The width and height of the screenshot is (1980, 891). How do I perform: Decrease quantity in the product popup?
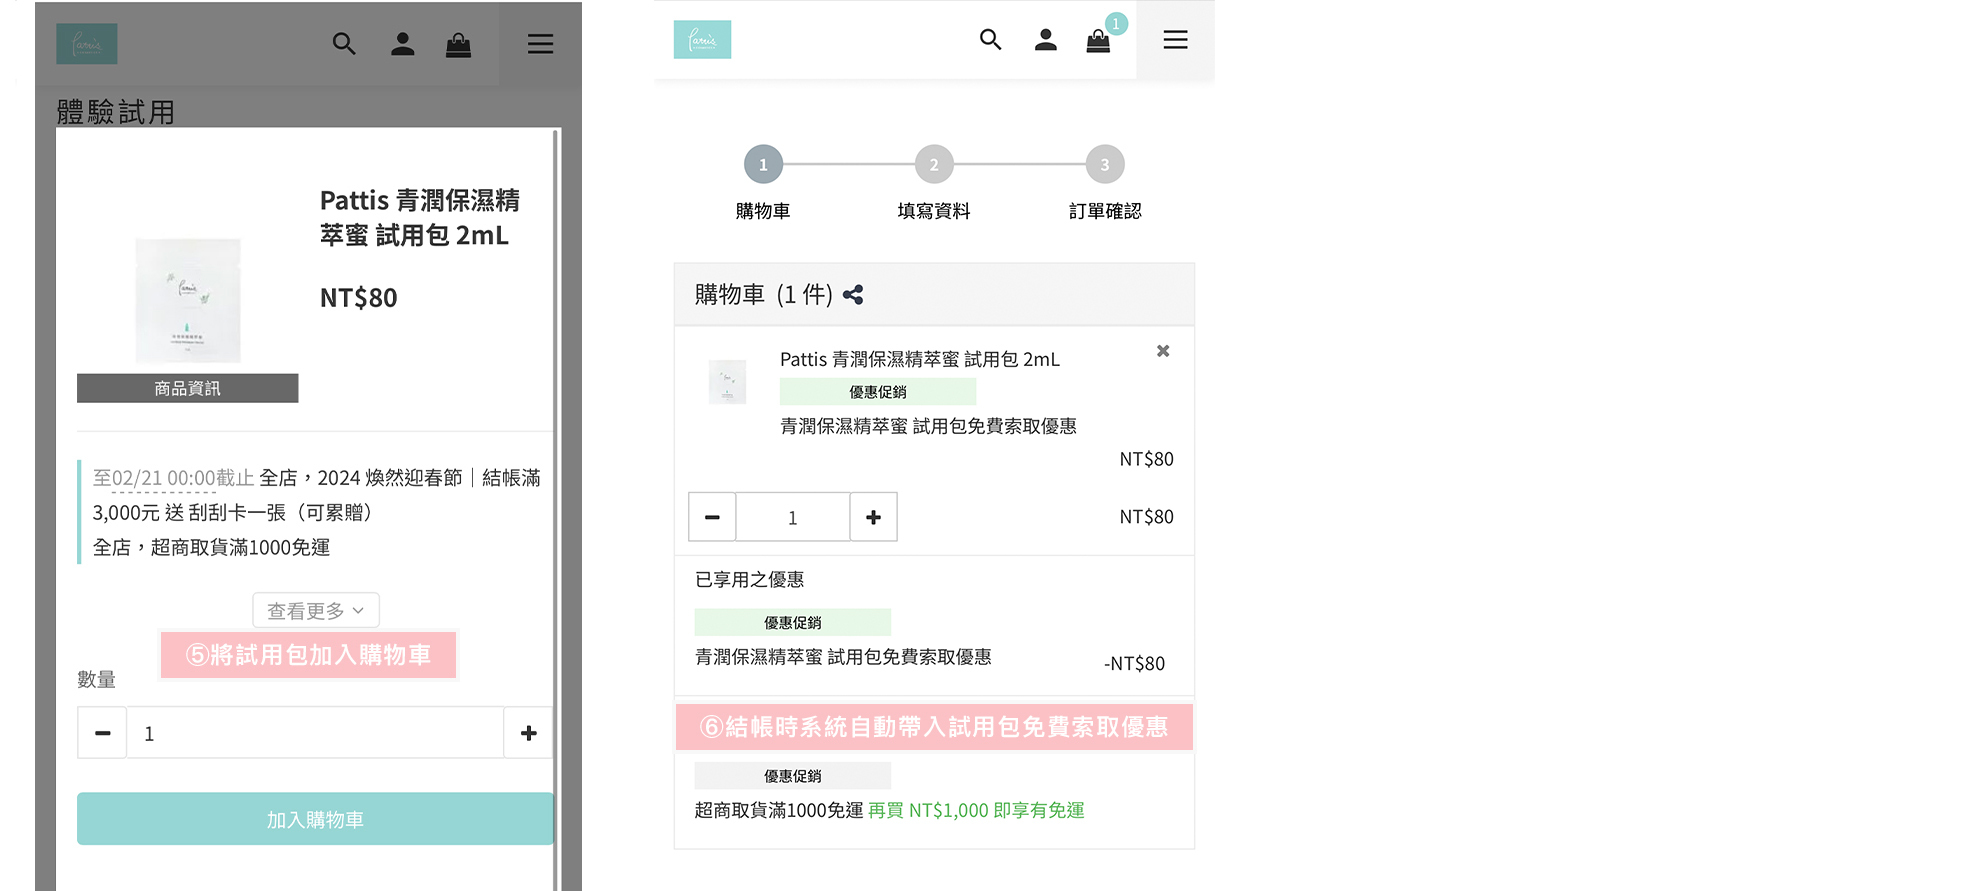click(102, 733)
